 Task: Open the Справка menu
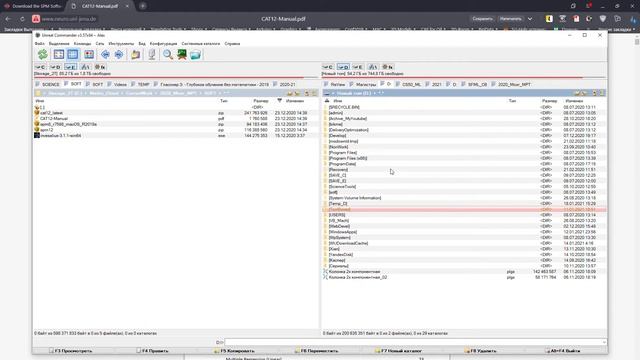pos(232,44)
